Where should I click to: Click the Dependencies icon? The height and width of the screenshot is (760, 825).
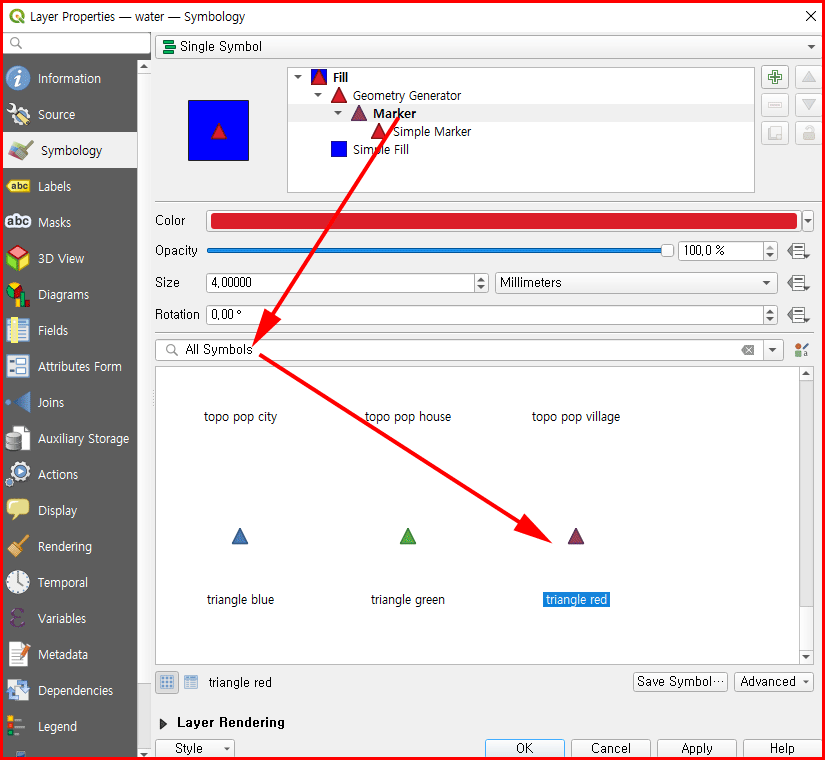[x=18, y=690]
